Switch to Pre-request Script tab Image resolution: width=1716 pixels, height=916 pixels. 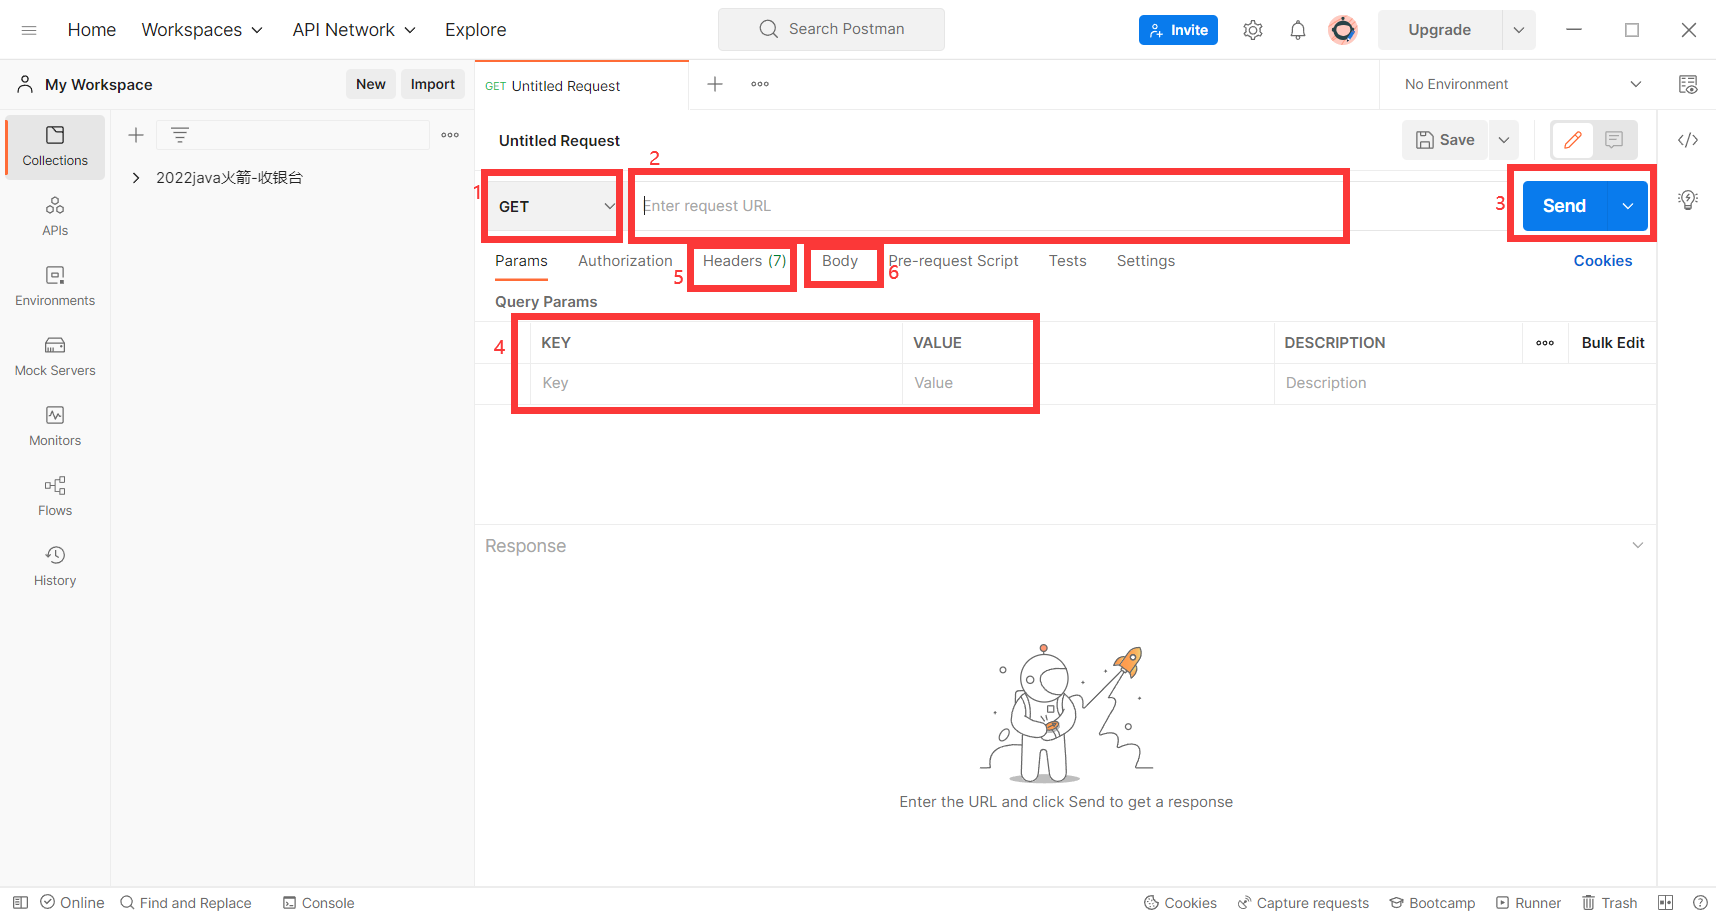pyautogui.click(x=953, y=261)
